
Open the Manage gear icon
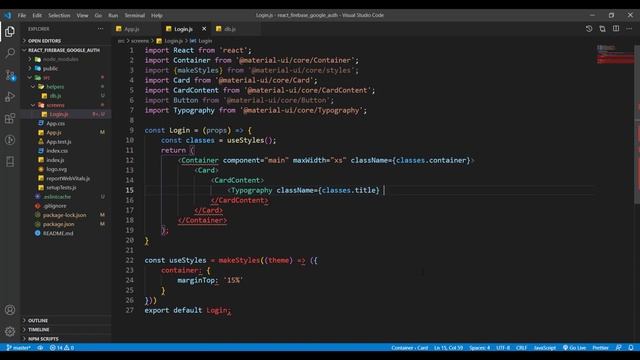(x=10, y=331)
